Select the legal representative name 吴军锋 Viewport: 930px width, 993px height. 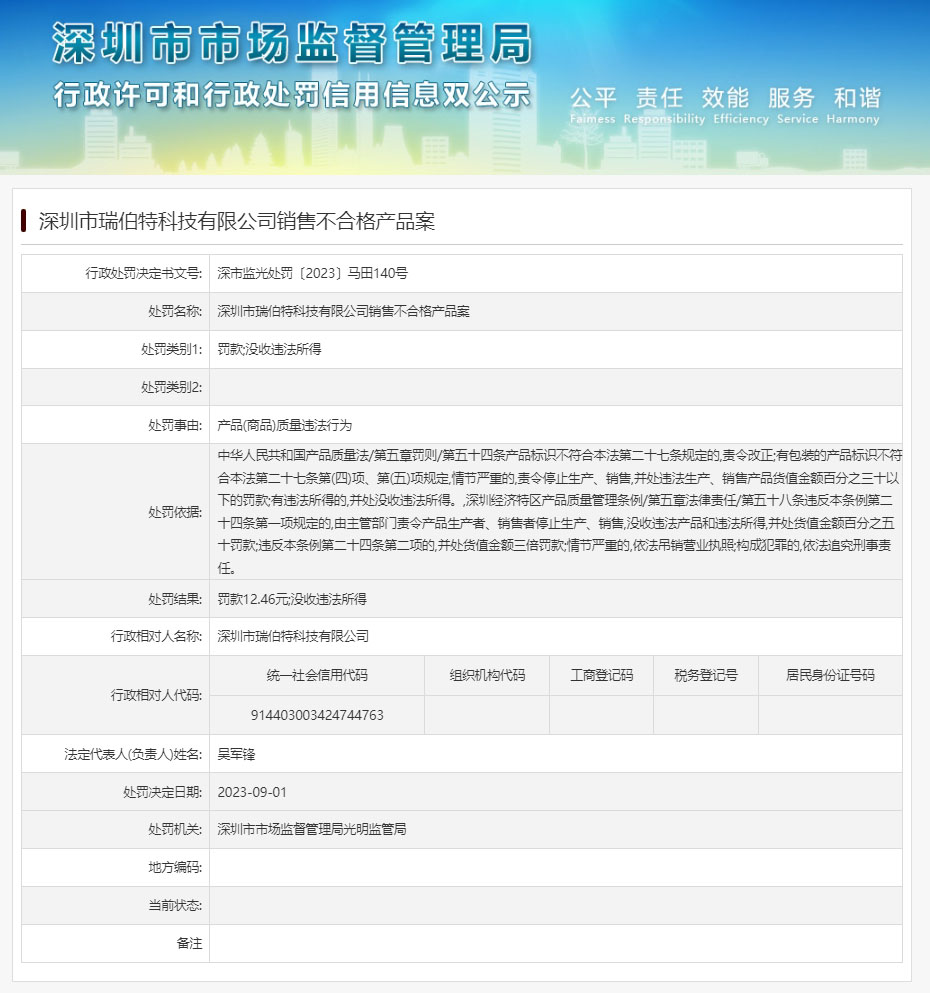pos(236,754)
